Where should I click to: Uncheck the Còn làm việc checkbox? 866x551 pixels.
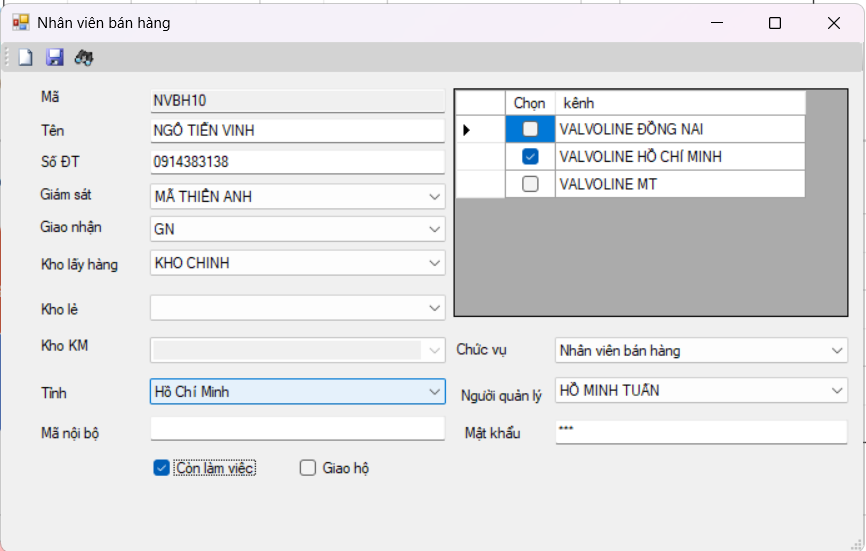161,468
